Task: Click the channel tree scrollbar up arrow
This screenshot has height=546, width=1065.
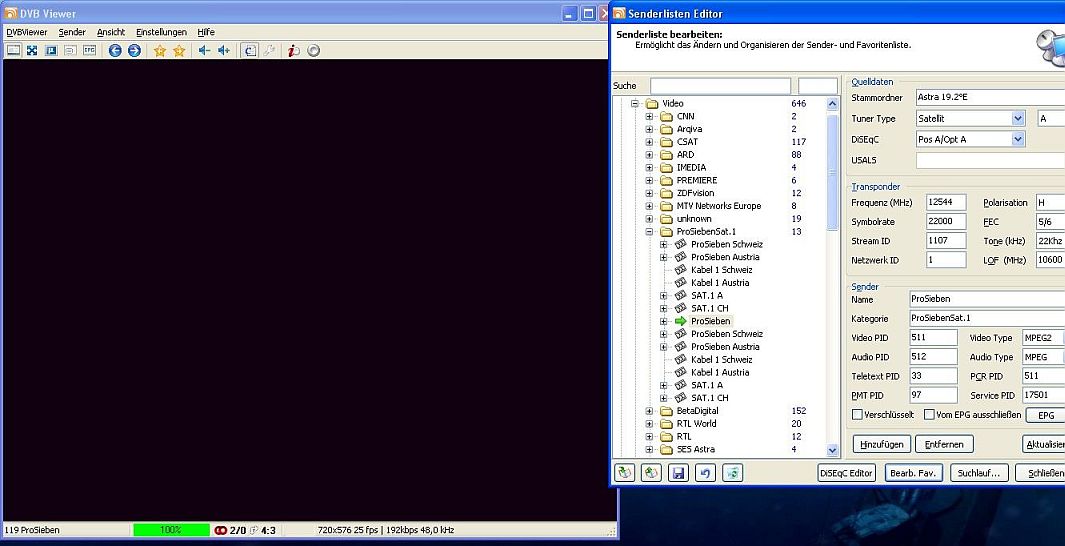Action: 833,104
